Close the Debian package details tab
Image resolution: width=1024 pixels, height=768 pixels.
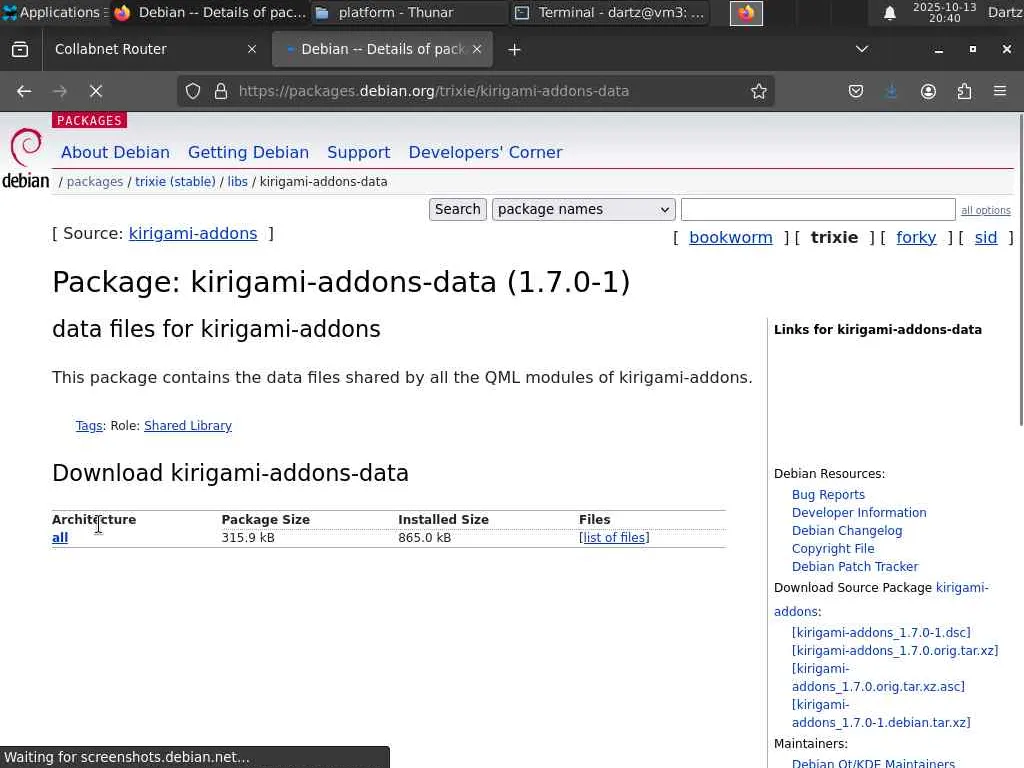point(477,49)
